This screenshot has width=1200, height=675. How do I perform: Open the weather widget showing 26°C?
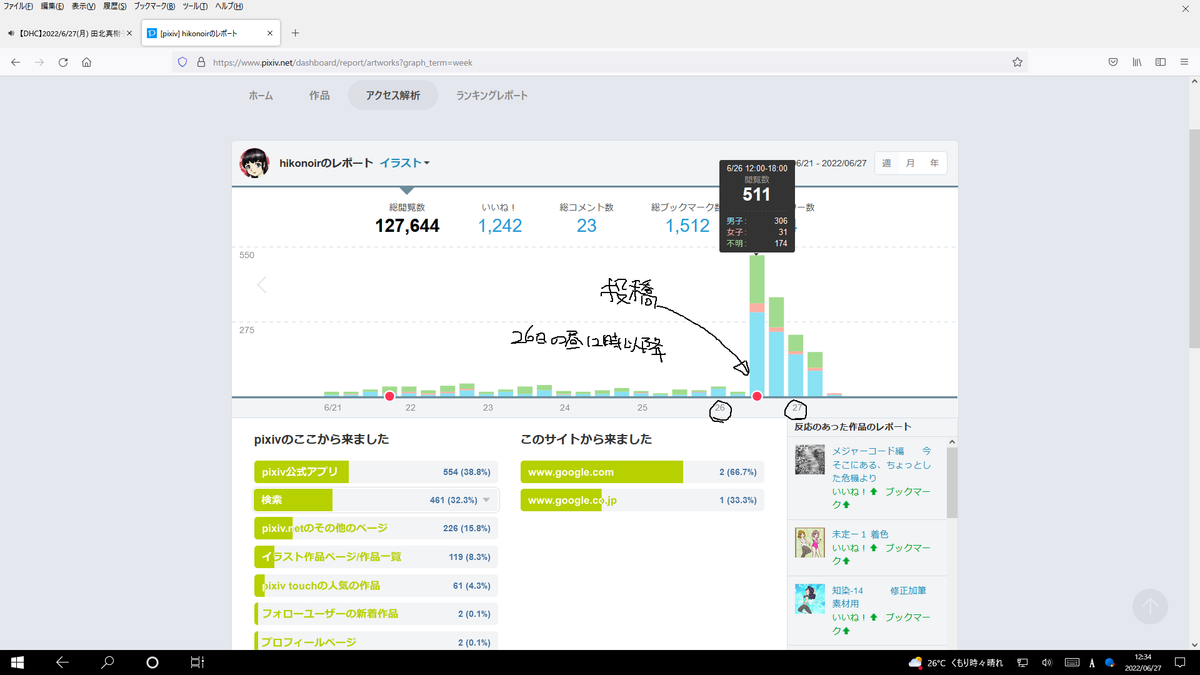pyautogui.click(x=955, y=662)
